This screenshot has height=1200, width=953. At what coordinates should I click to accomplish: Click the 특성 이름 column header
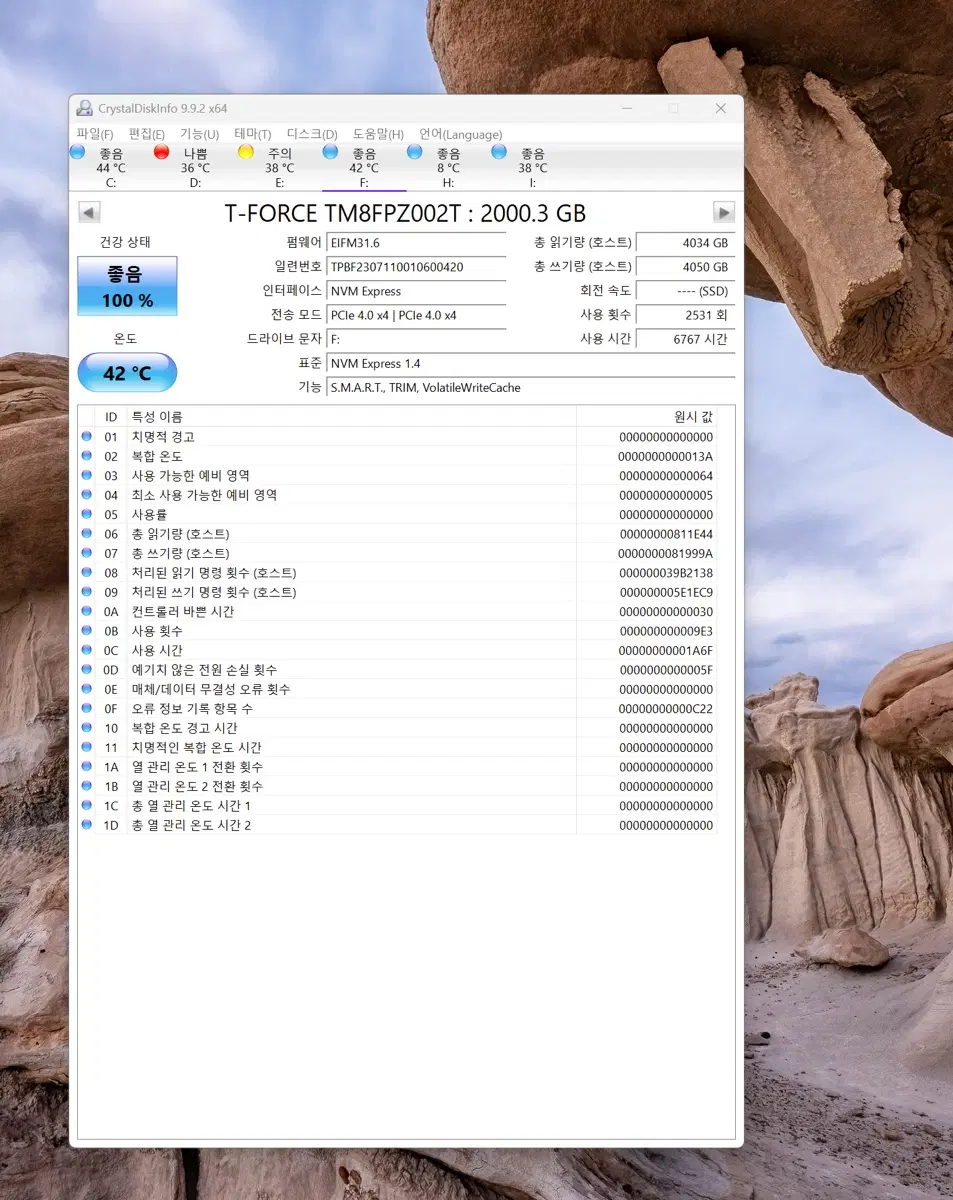click(x=351, y=416)
